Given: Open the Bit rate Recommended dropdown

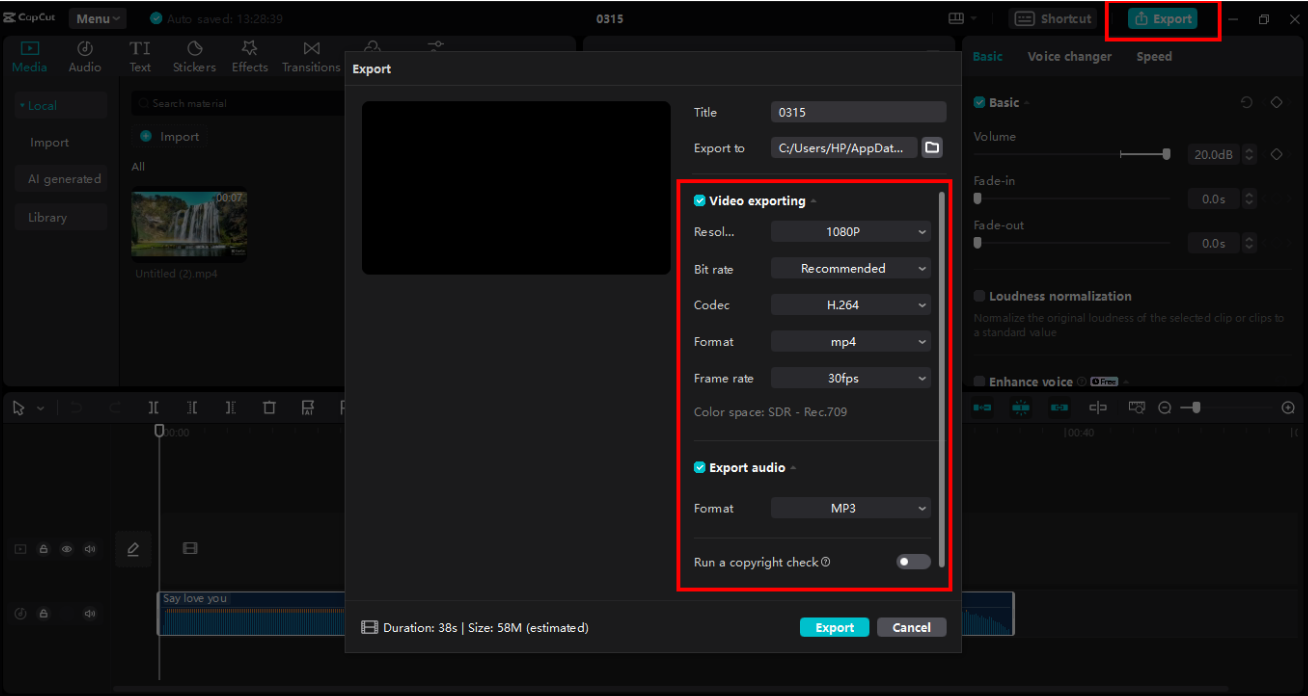Looking at the screenshot, I should click(851, 269).
